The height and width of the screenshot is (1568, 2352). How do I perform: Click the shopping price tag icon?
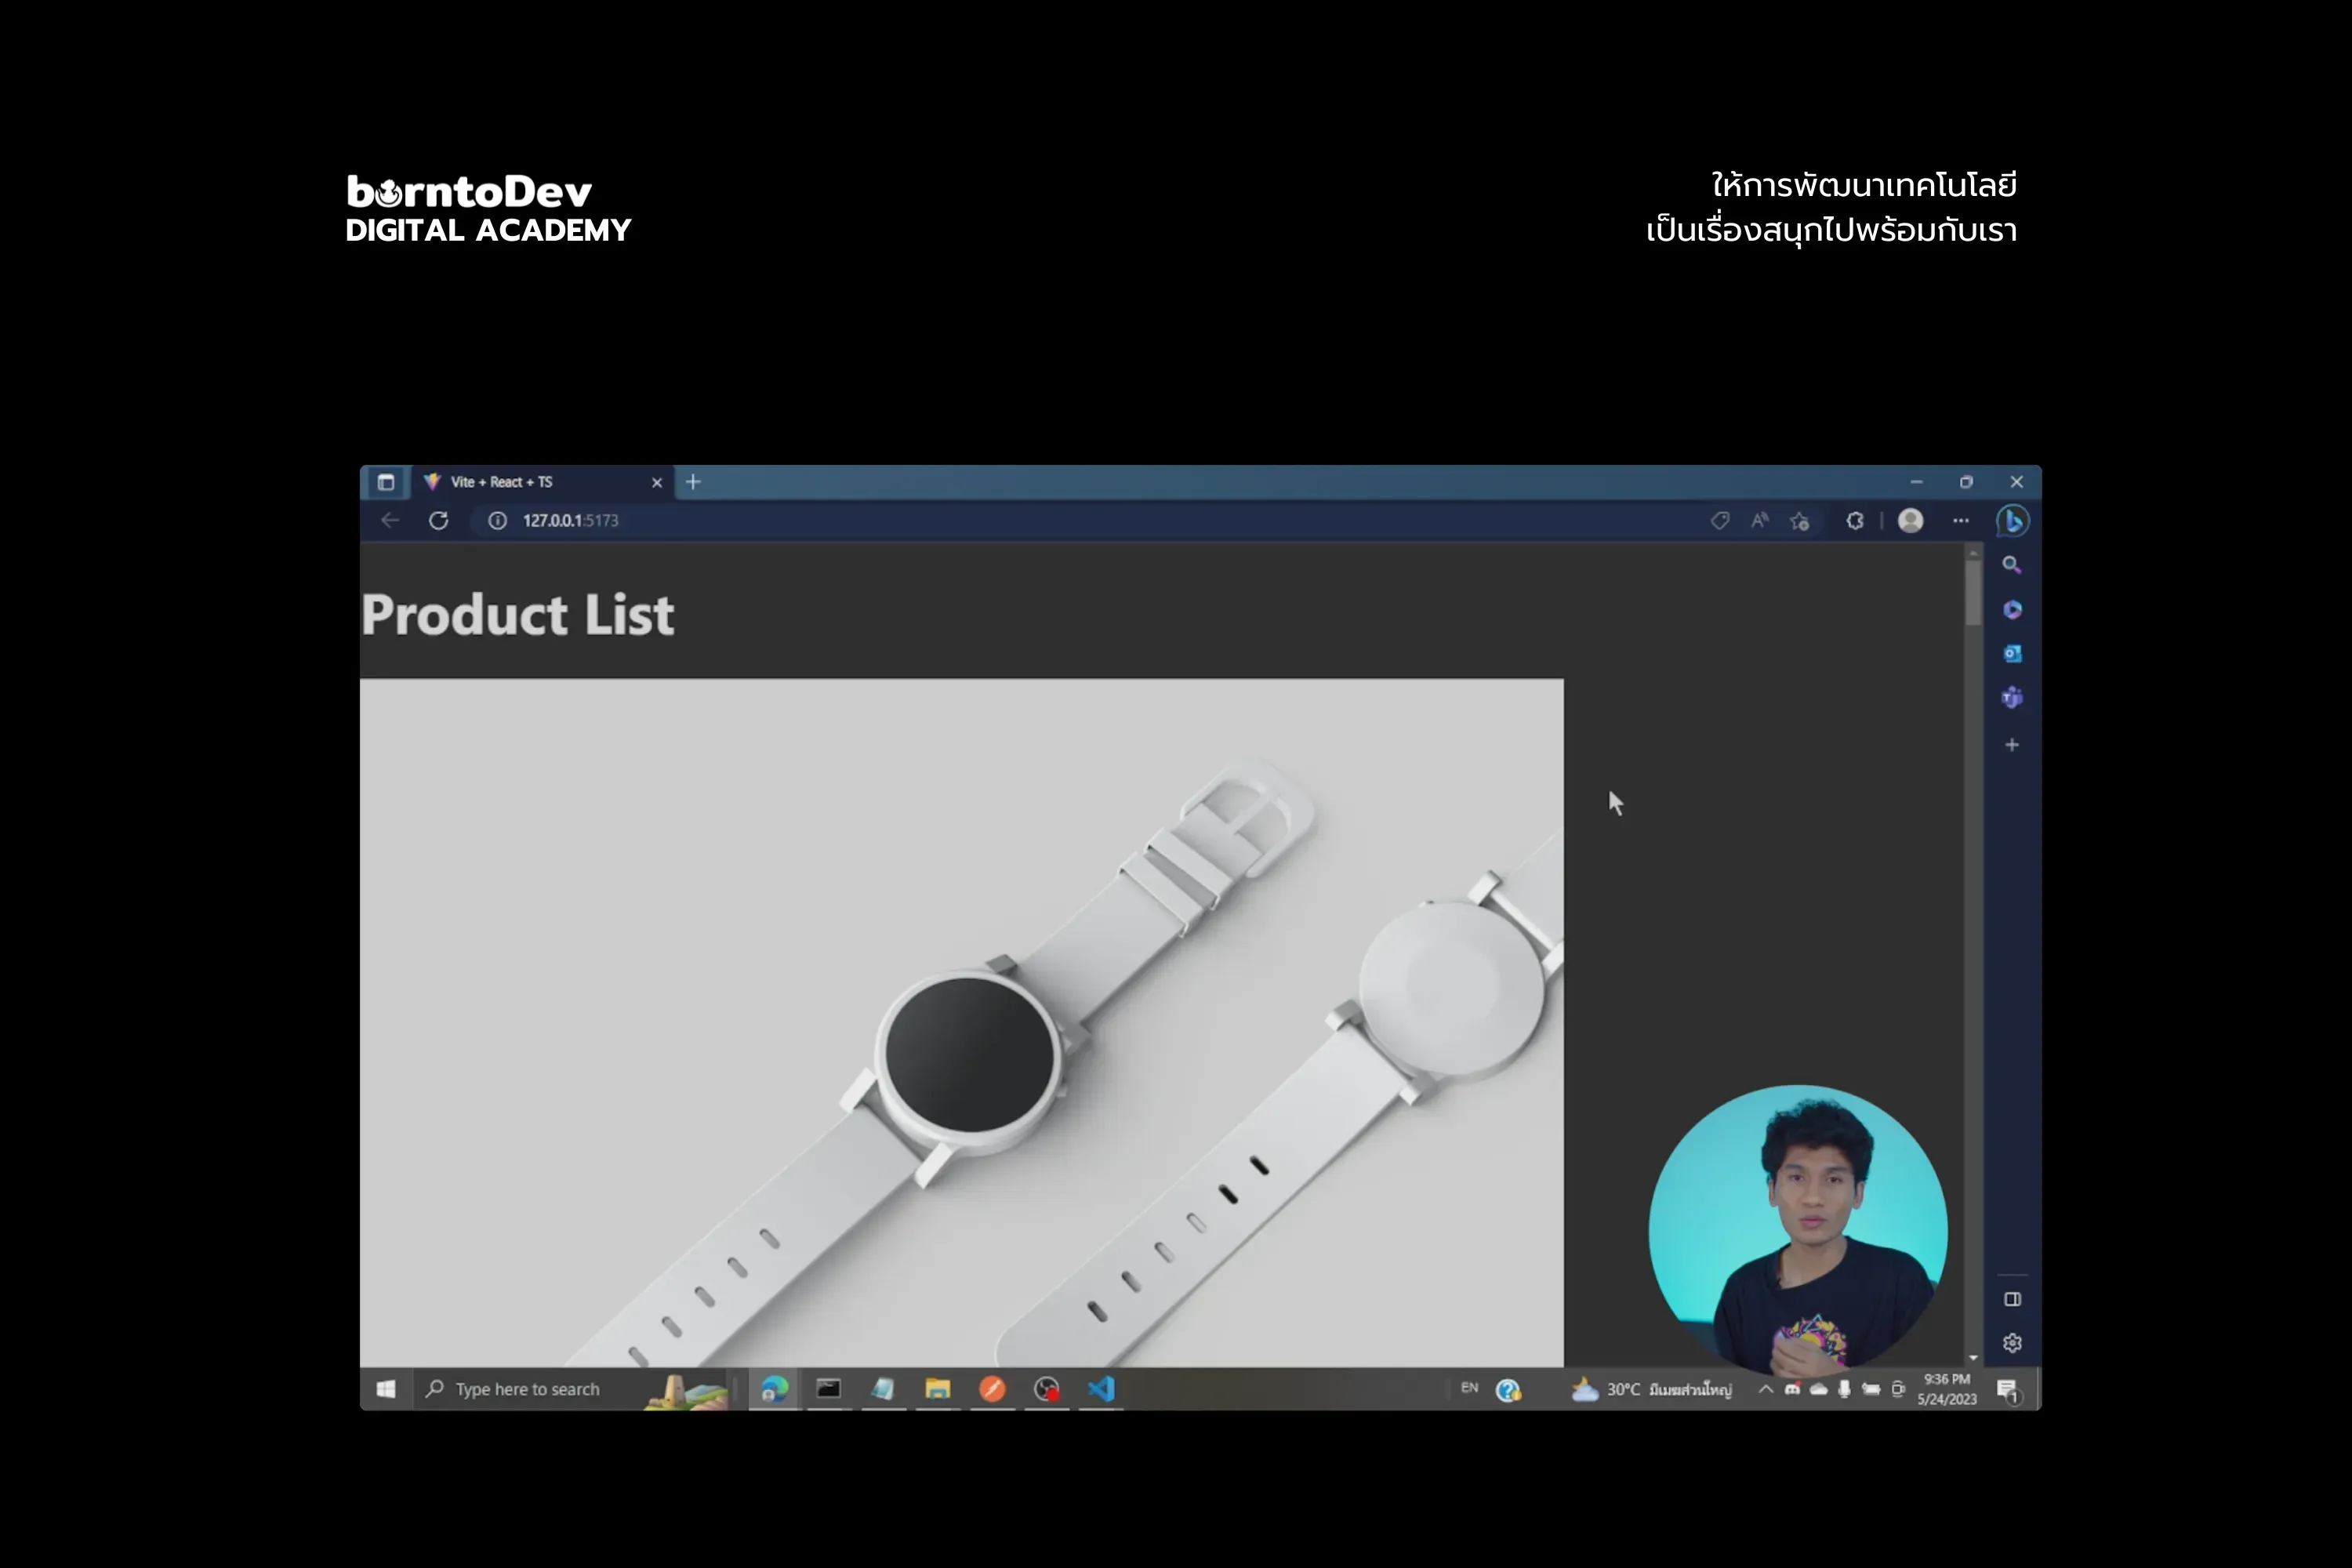(x=1719, y=521)
